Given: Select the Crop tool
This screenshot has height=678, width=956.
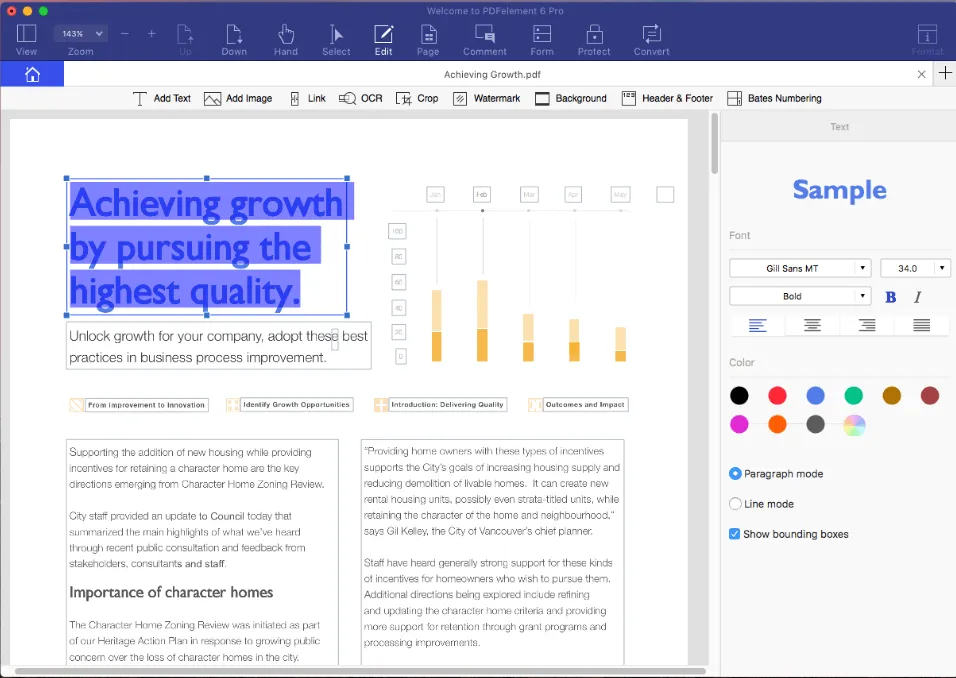Looking at the screenshot, I should coord(417,98).
